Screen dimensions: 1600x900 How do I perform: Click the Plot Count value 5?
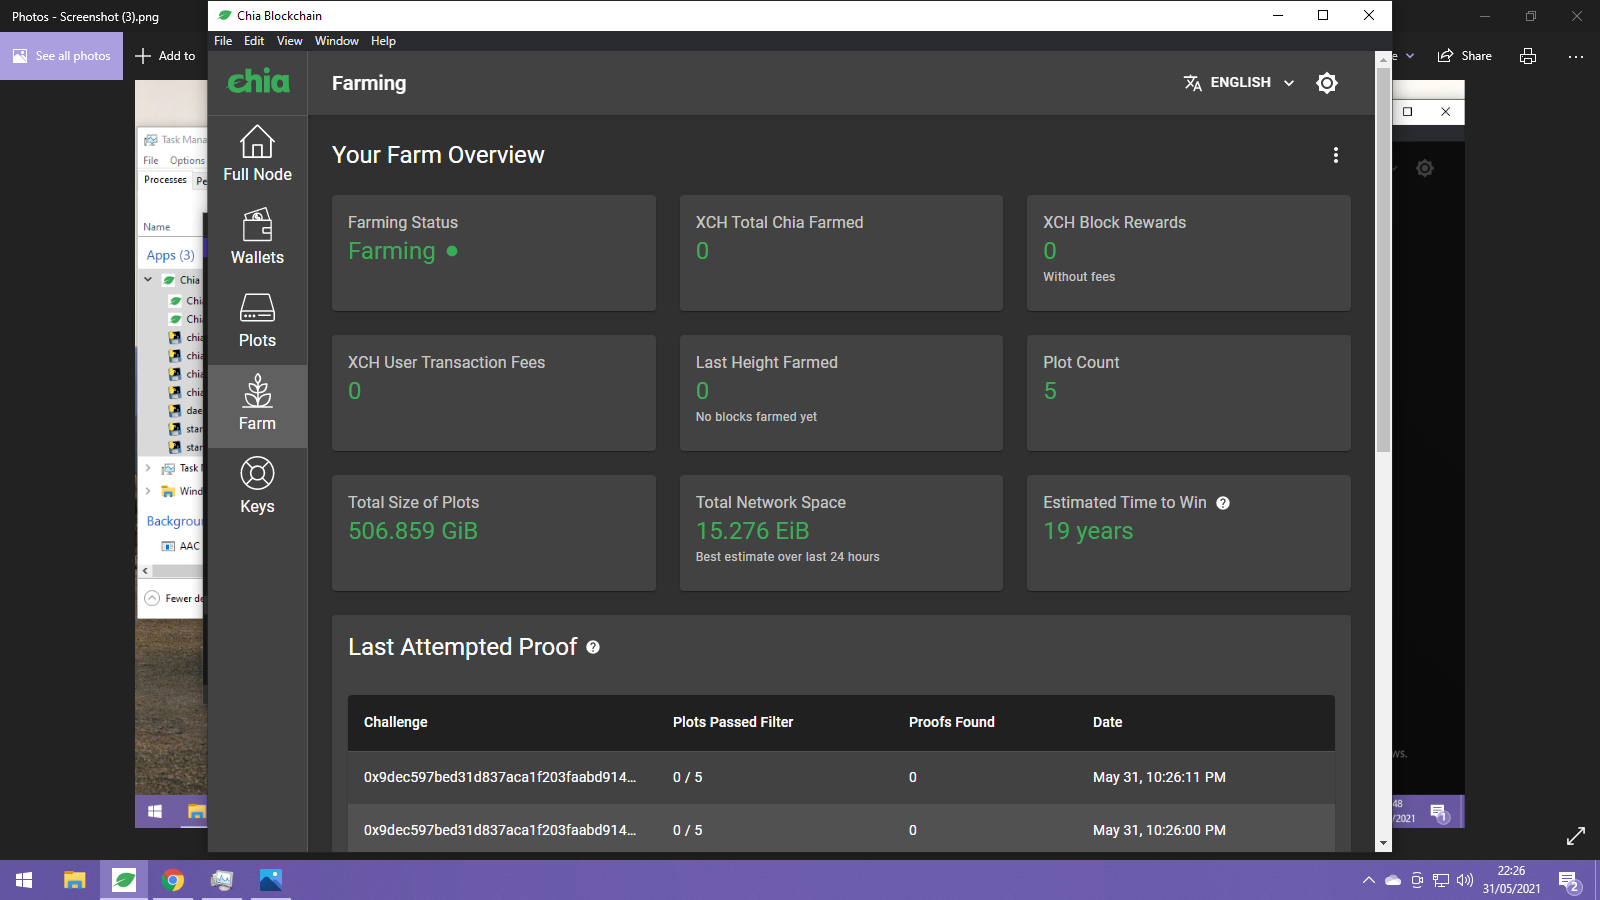pyautogui.click(x=1050, y=391)
